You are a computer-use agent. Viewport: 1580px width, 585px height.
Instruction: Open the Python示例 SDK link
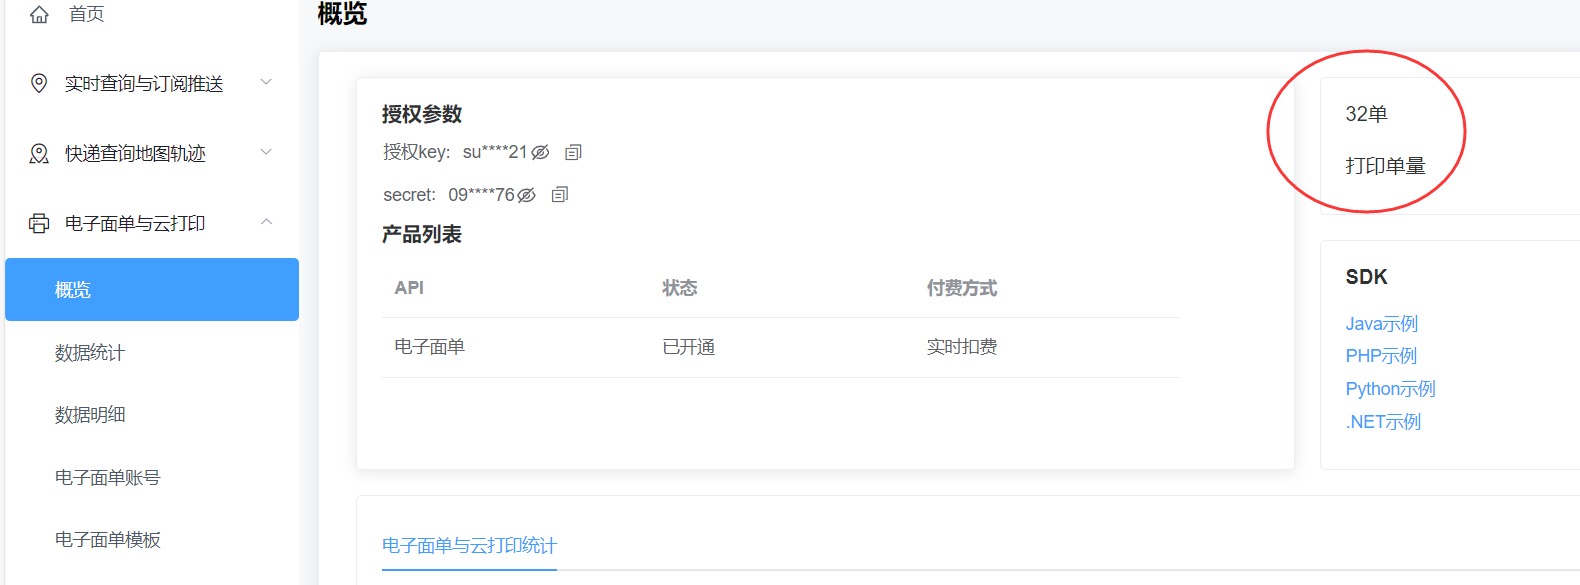1390,389
